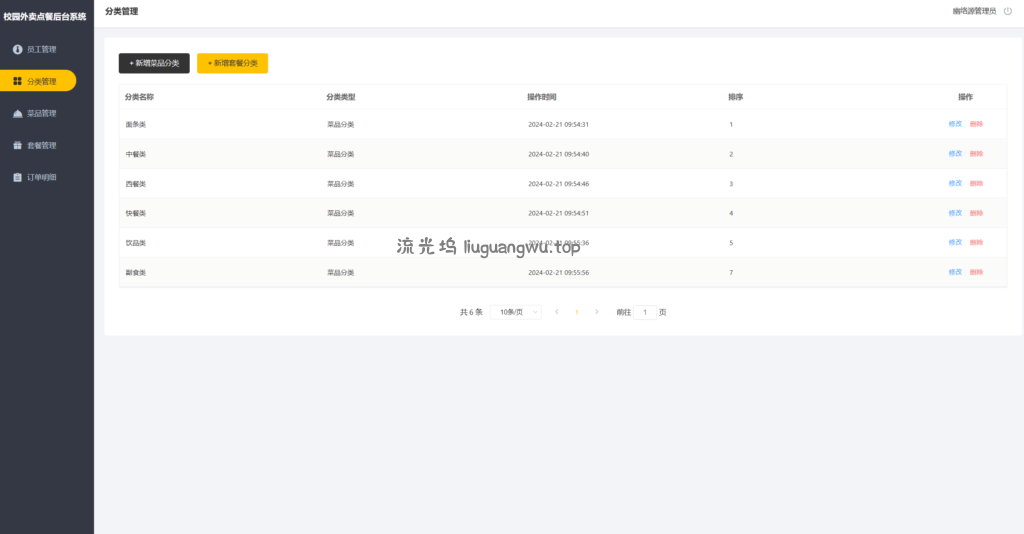Click the 前往 page number input field
The width and height of the screenshot is (1024, 534).
645,312
